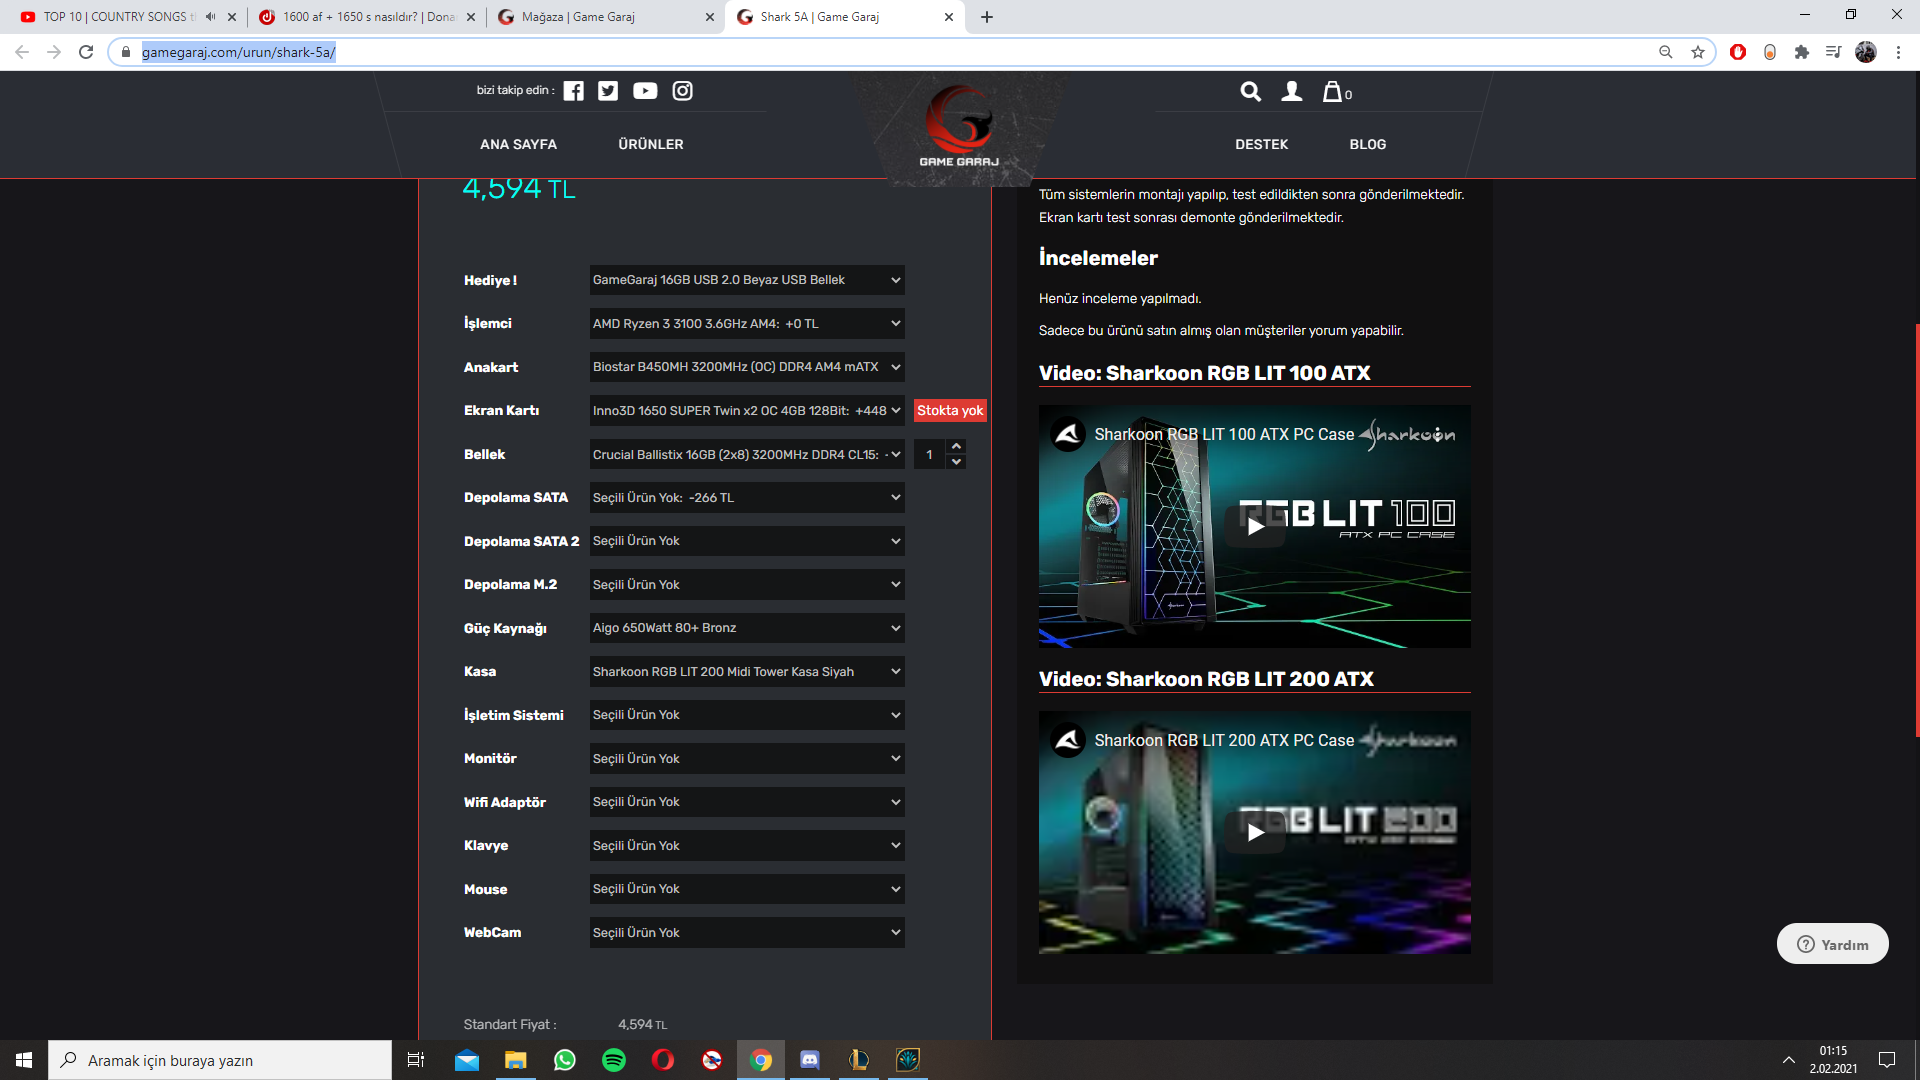Bookmark page with the star icon
Image resolution: width=1920 pixels, height=1080 pixels.
pyautogui.click(x=1697, y=52)
